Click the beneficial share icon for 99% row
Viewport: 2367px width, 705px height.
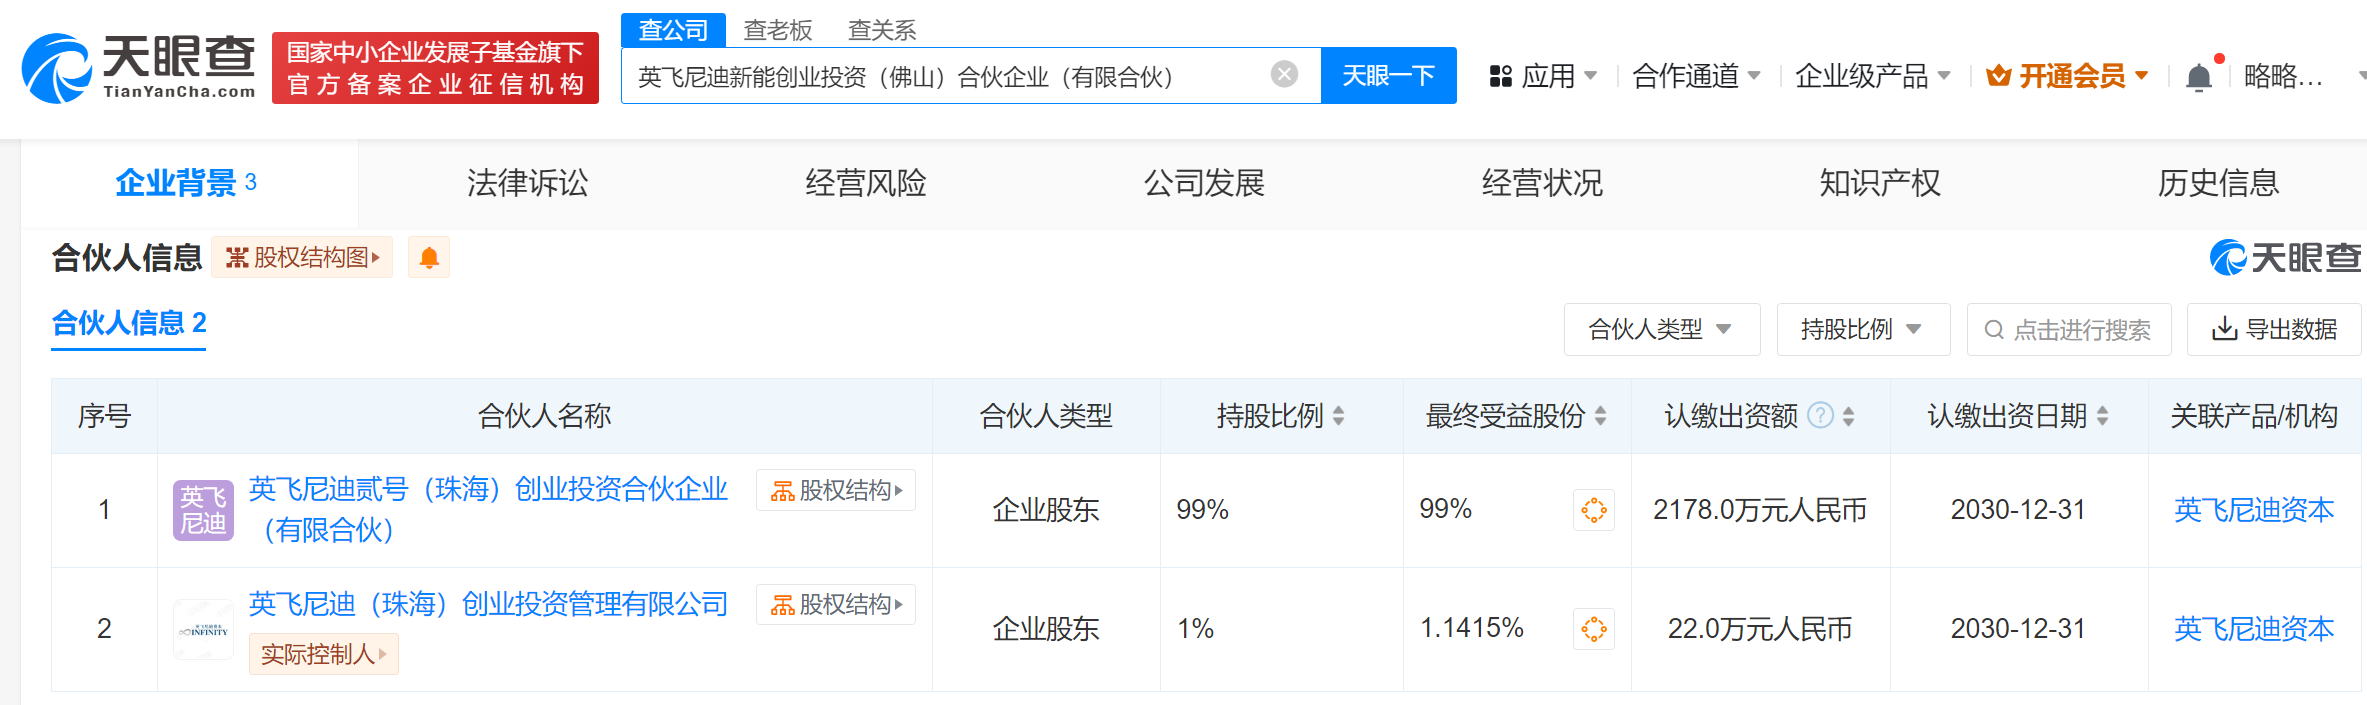click(x=1593, y=510)
